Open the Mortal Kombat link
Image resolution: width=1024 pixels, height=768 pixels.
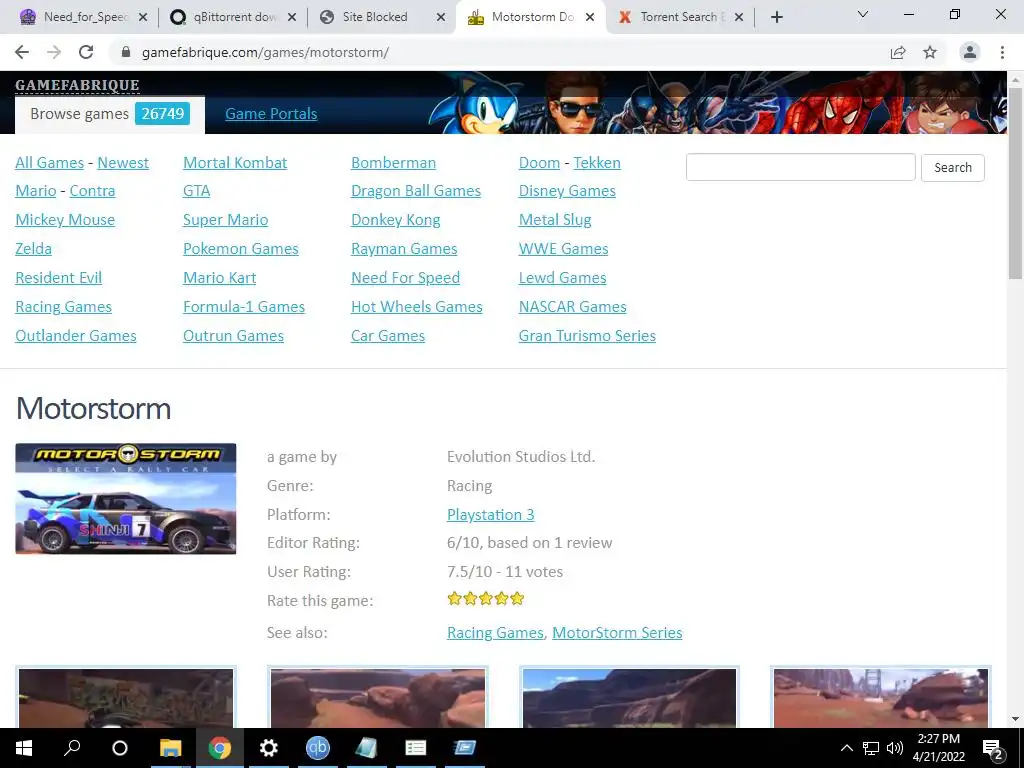click(x=235, y=163)
